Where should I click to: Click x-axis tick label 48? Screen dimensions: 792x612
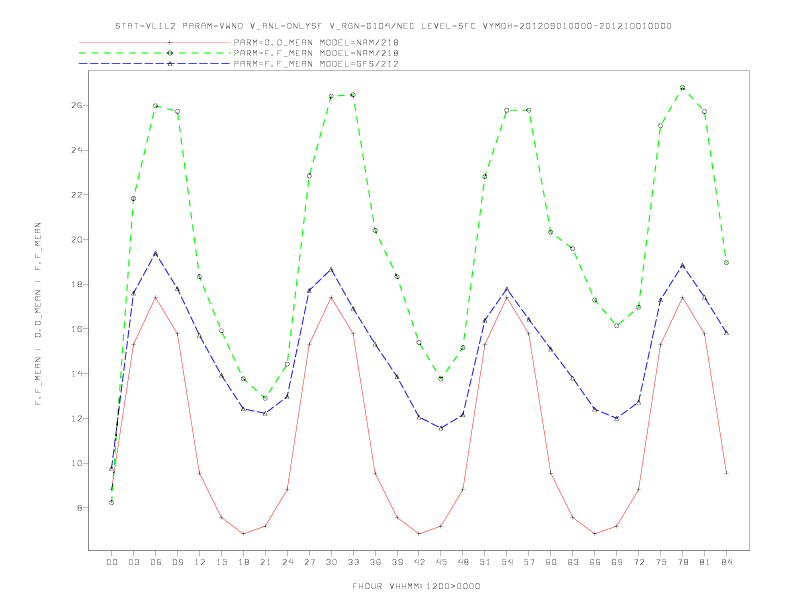pyautogui.click(x=463, y=562)
